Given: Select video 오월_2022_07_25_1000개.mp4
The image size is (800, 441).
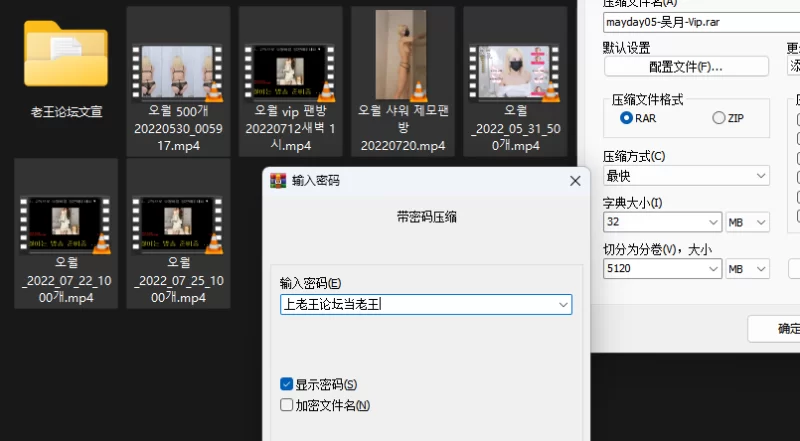Looking at the screenshot, I should [178, 233].
